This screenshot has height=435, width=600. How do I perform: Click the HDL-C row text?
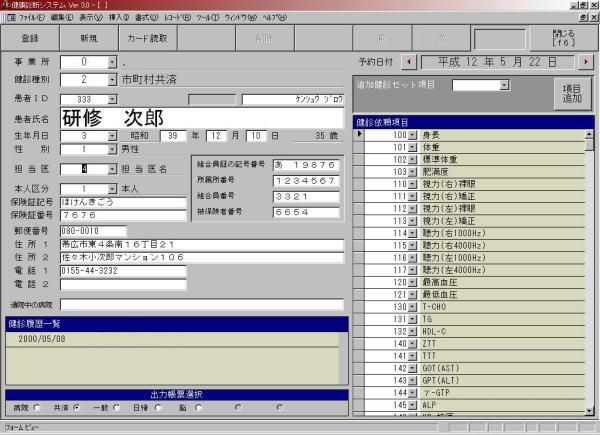pyautogui.click(x=434, y=331)
